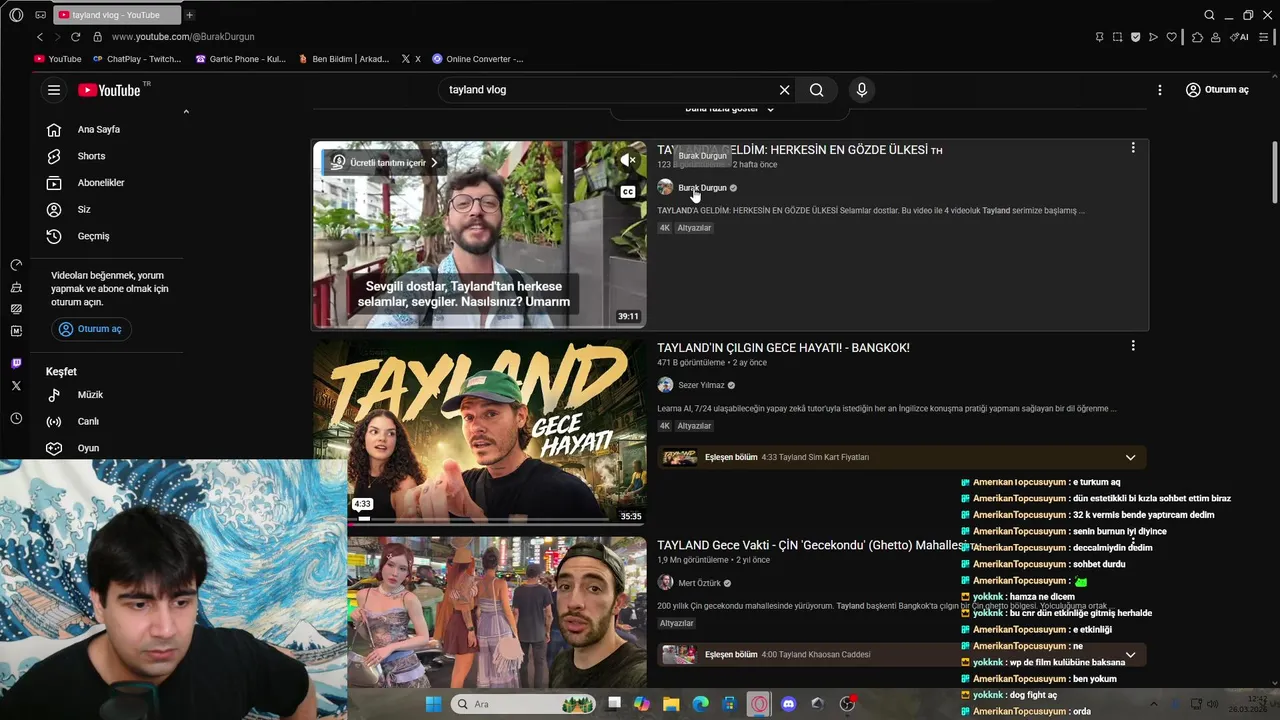Open YouTube bookmark in bookmarks bar
The image size is (1280, 720).
tap(58, 59)
